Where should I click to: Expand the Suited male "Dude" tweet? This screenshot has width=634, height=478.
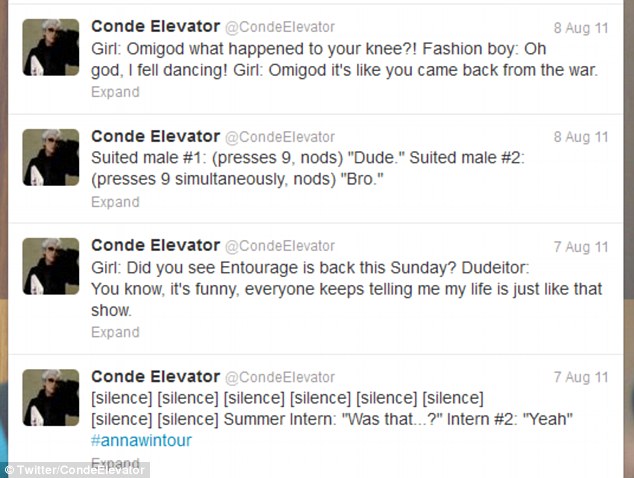point(115,201)
